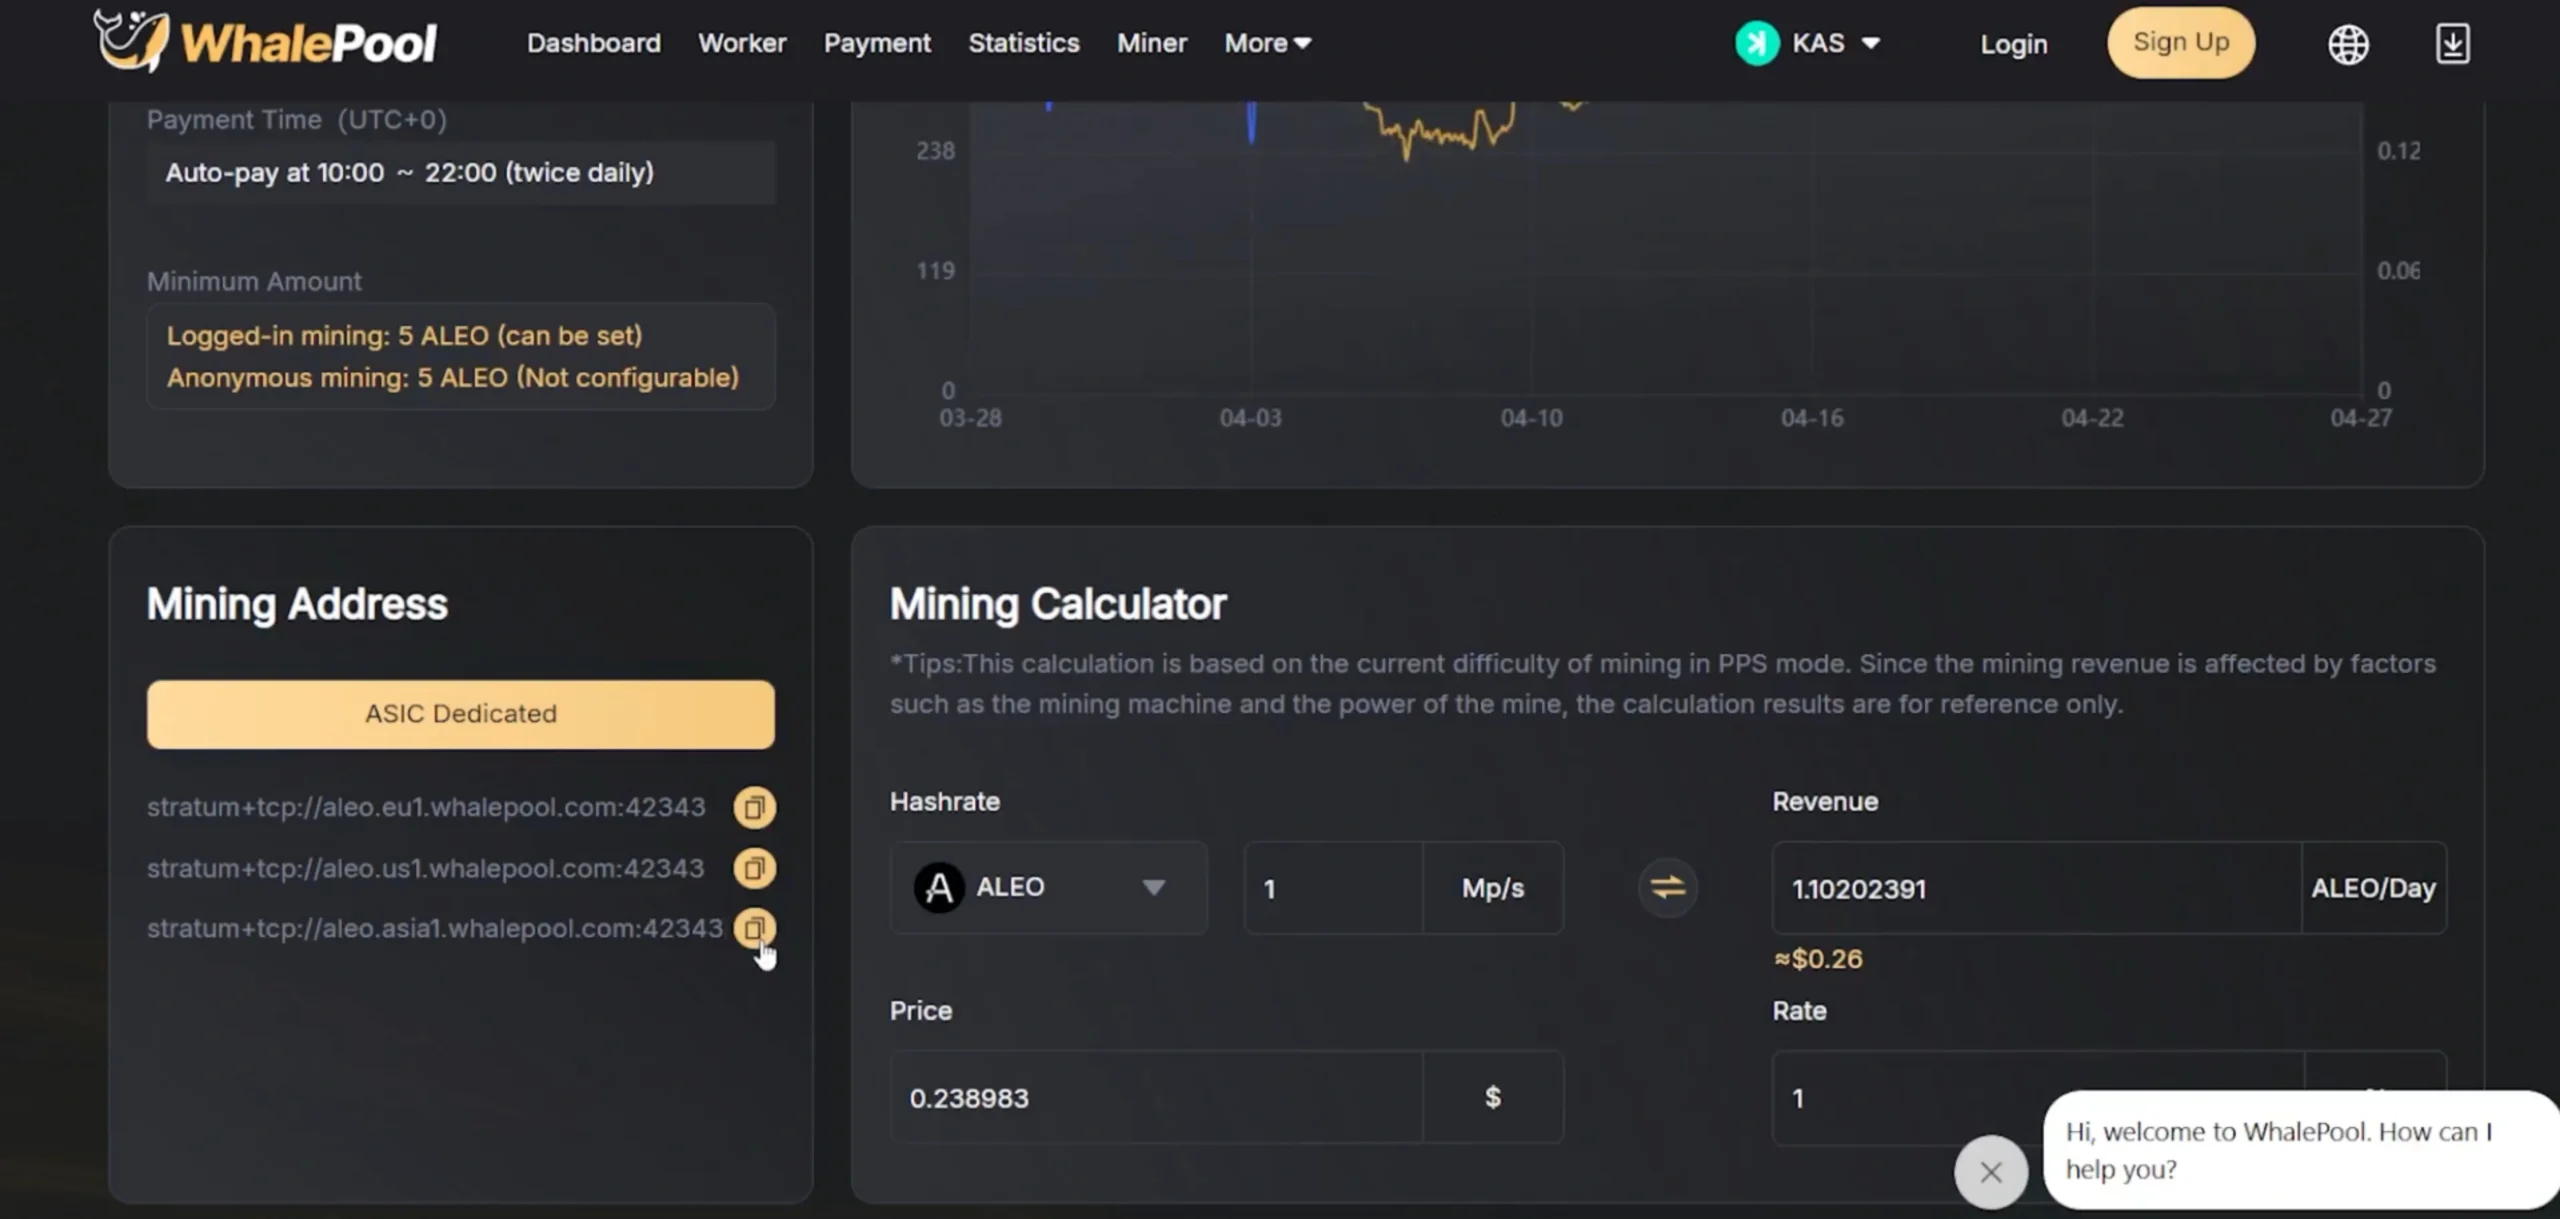
Task: Click the swap hashrate/revenue icon
Action: pos(1667,888)
